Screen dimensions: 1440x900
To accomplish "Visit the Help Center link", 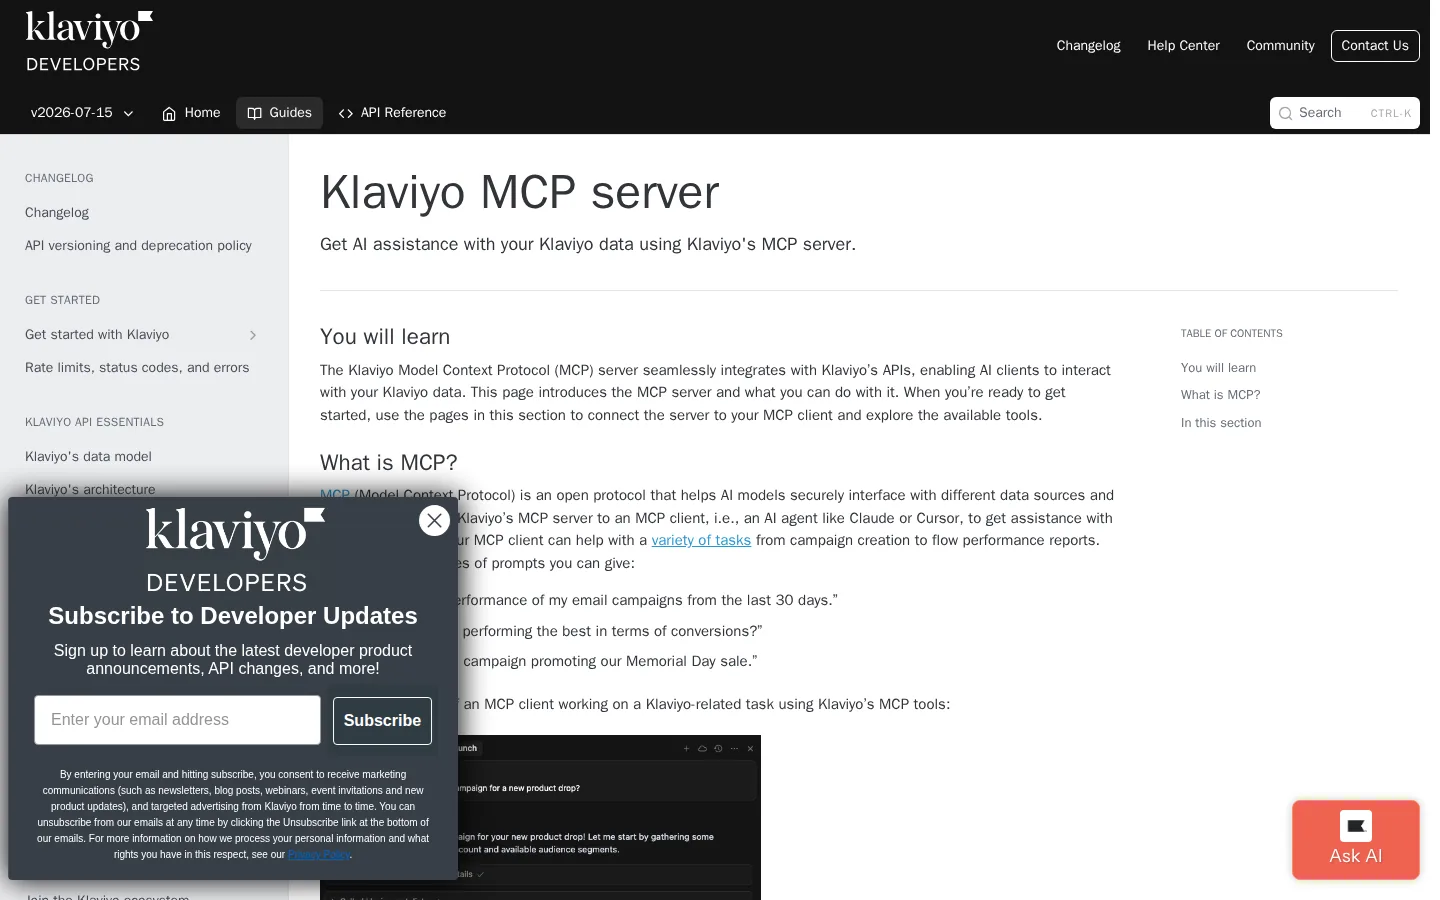I will tap(1183, 46).
